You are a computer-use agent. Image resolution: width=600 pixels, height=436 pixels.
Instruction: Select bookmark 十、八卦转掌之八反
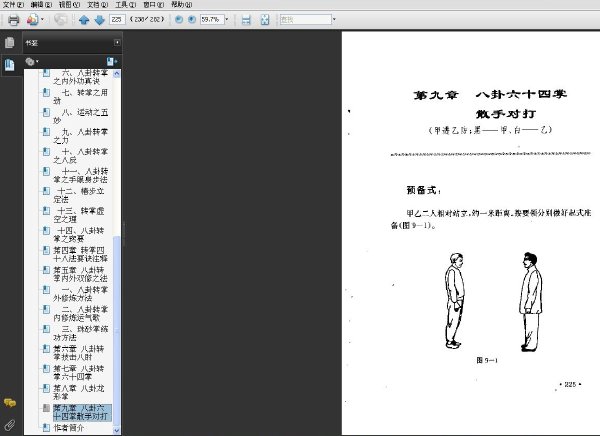80,156
